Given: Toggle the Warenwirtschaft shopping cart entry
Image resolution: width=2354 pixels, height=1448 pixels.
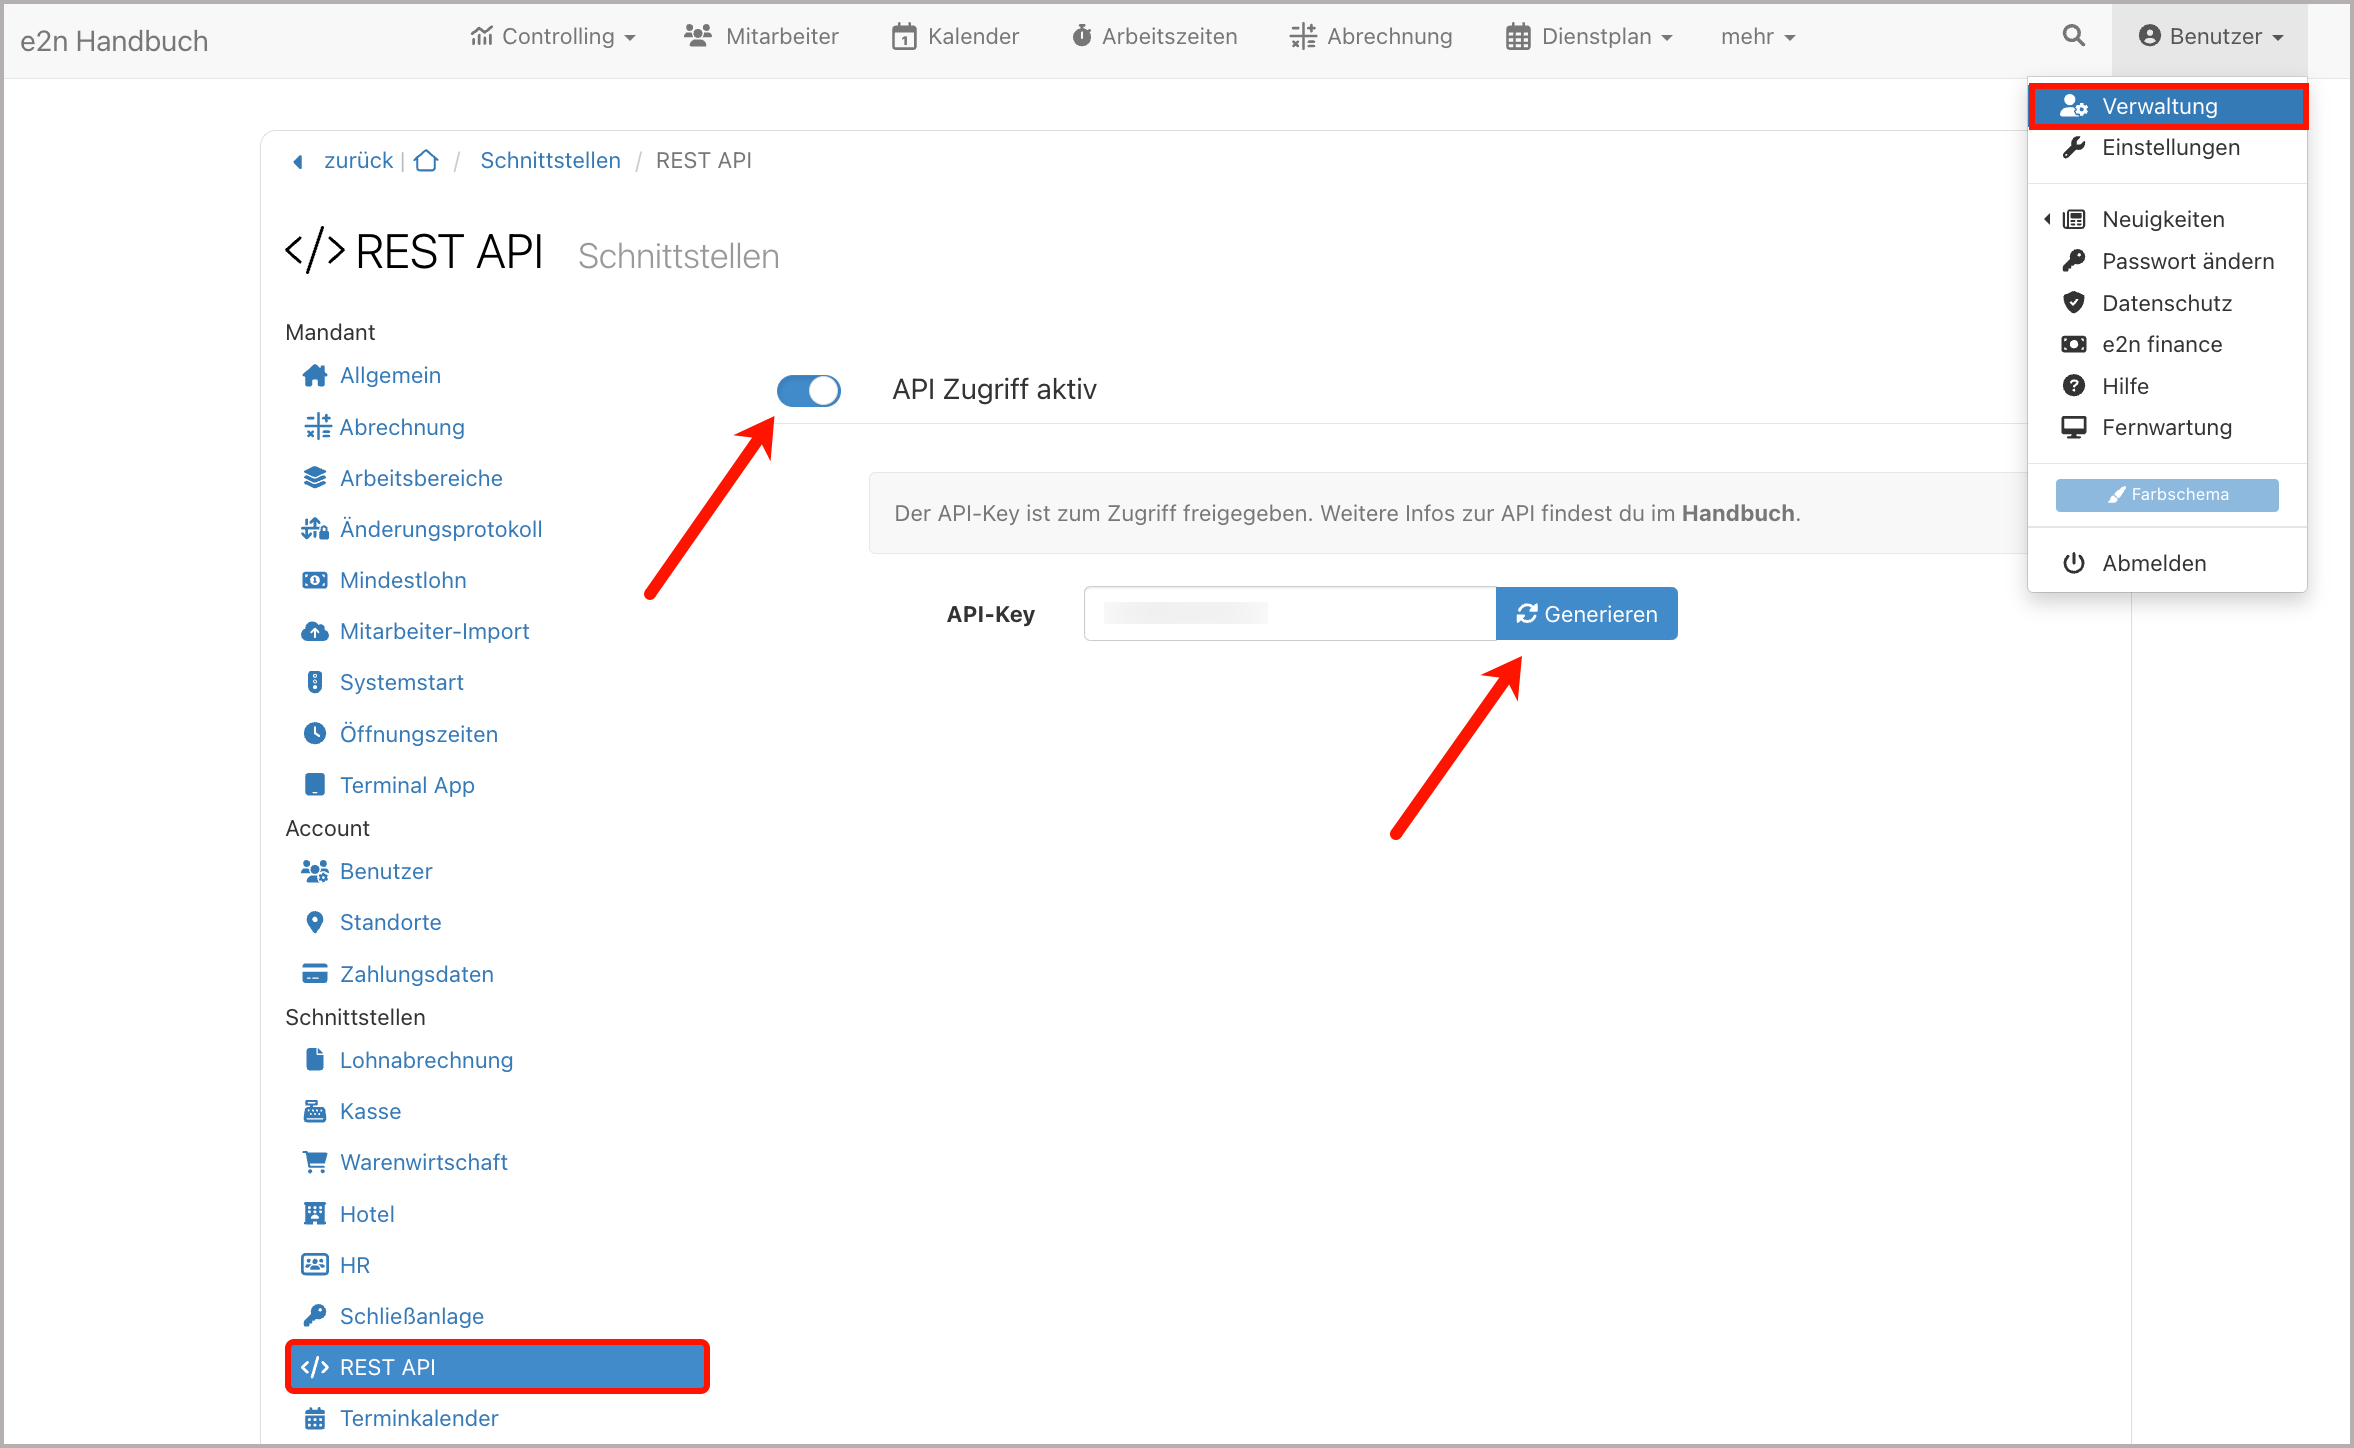Looking at the screenshot, I should pos(315,1161).
